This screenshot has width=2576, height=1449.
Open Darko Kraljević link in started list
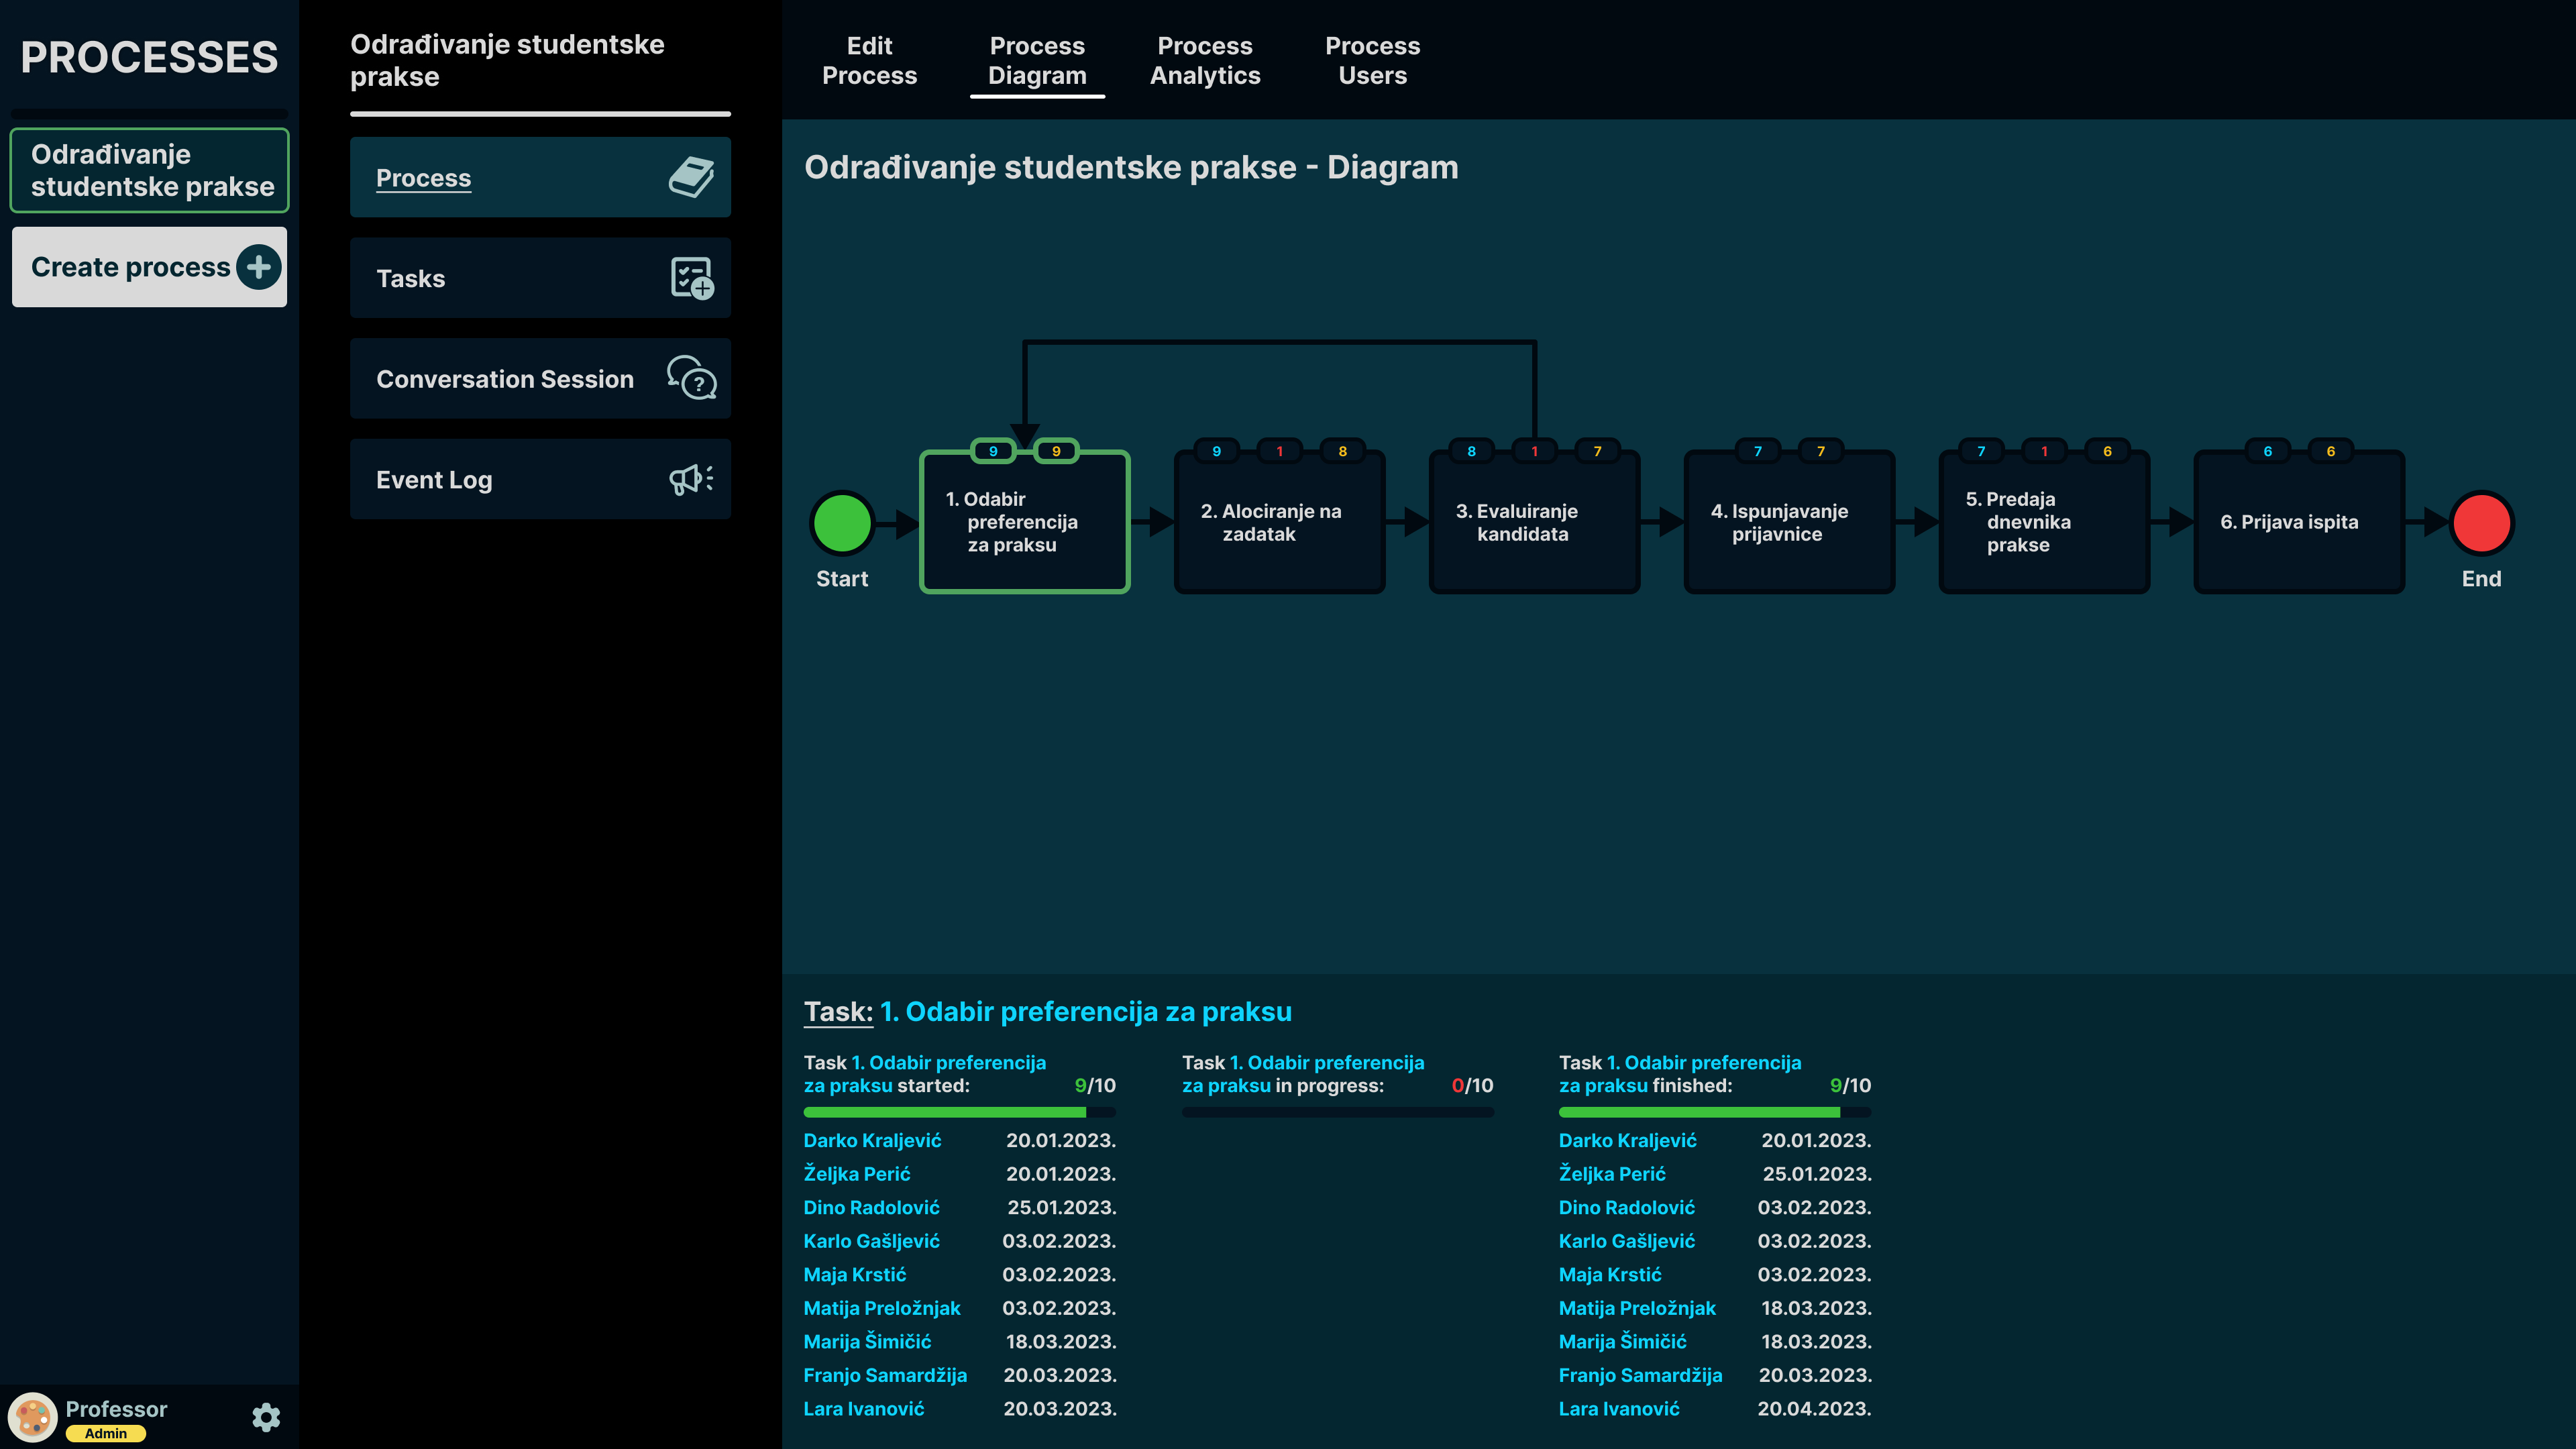(872, 1140)
